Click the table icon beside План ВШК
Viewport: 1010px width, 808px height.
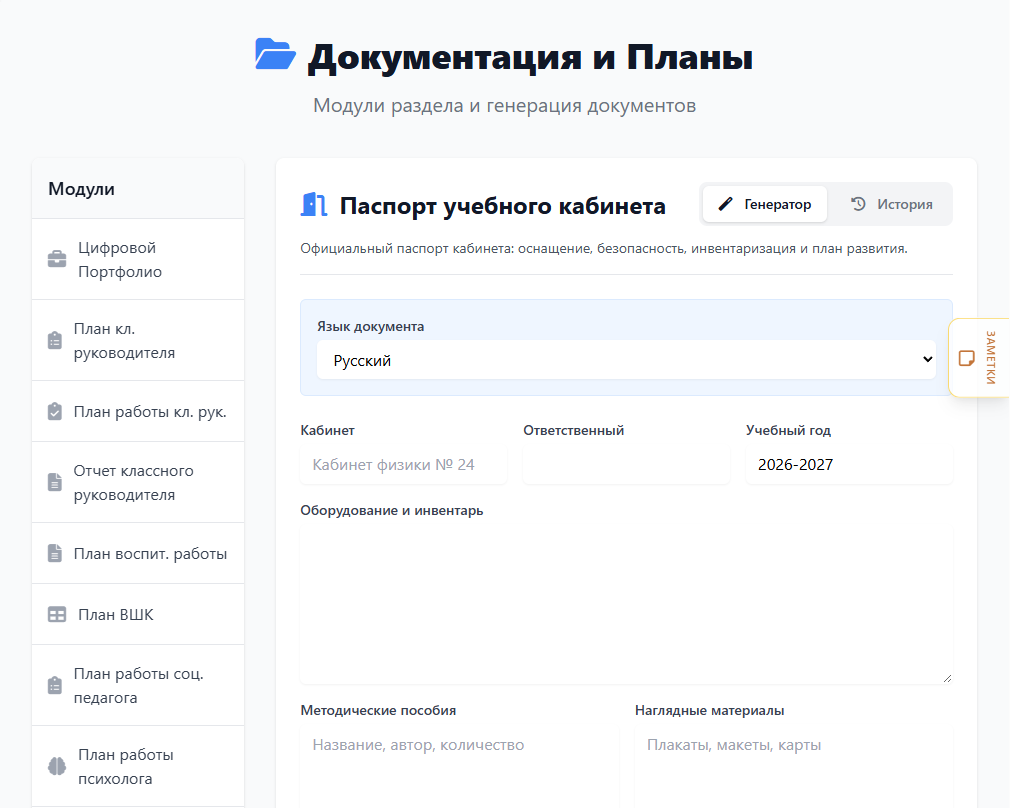click(57, 615)
